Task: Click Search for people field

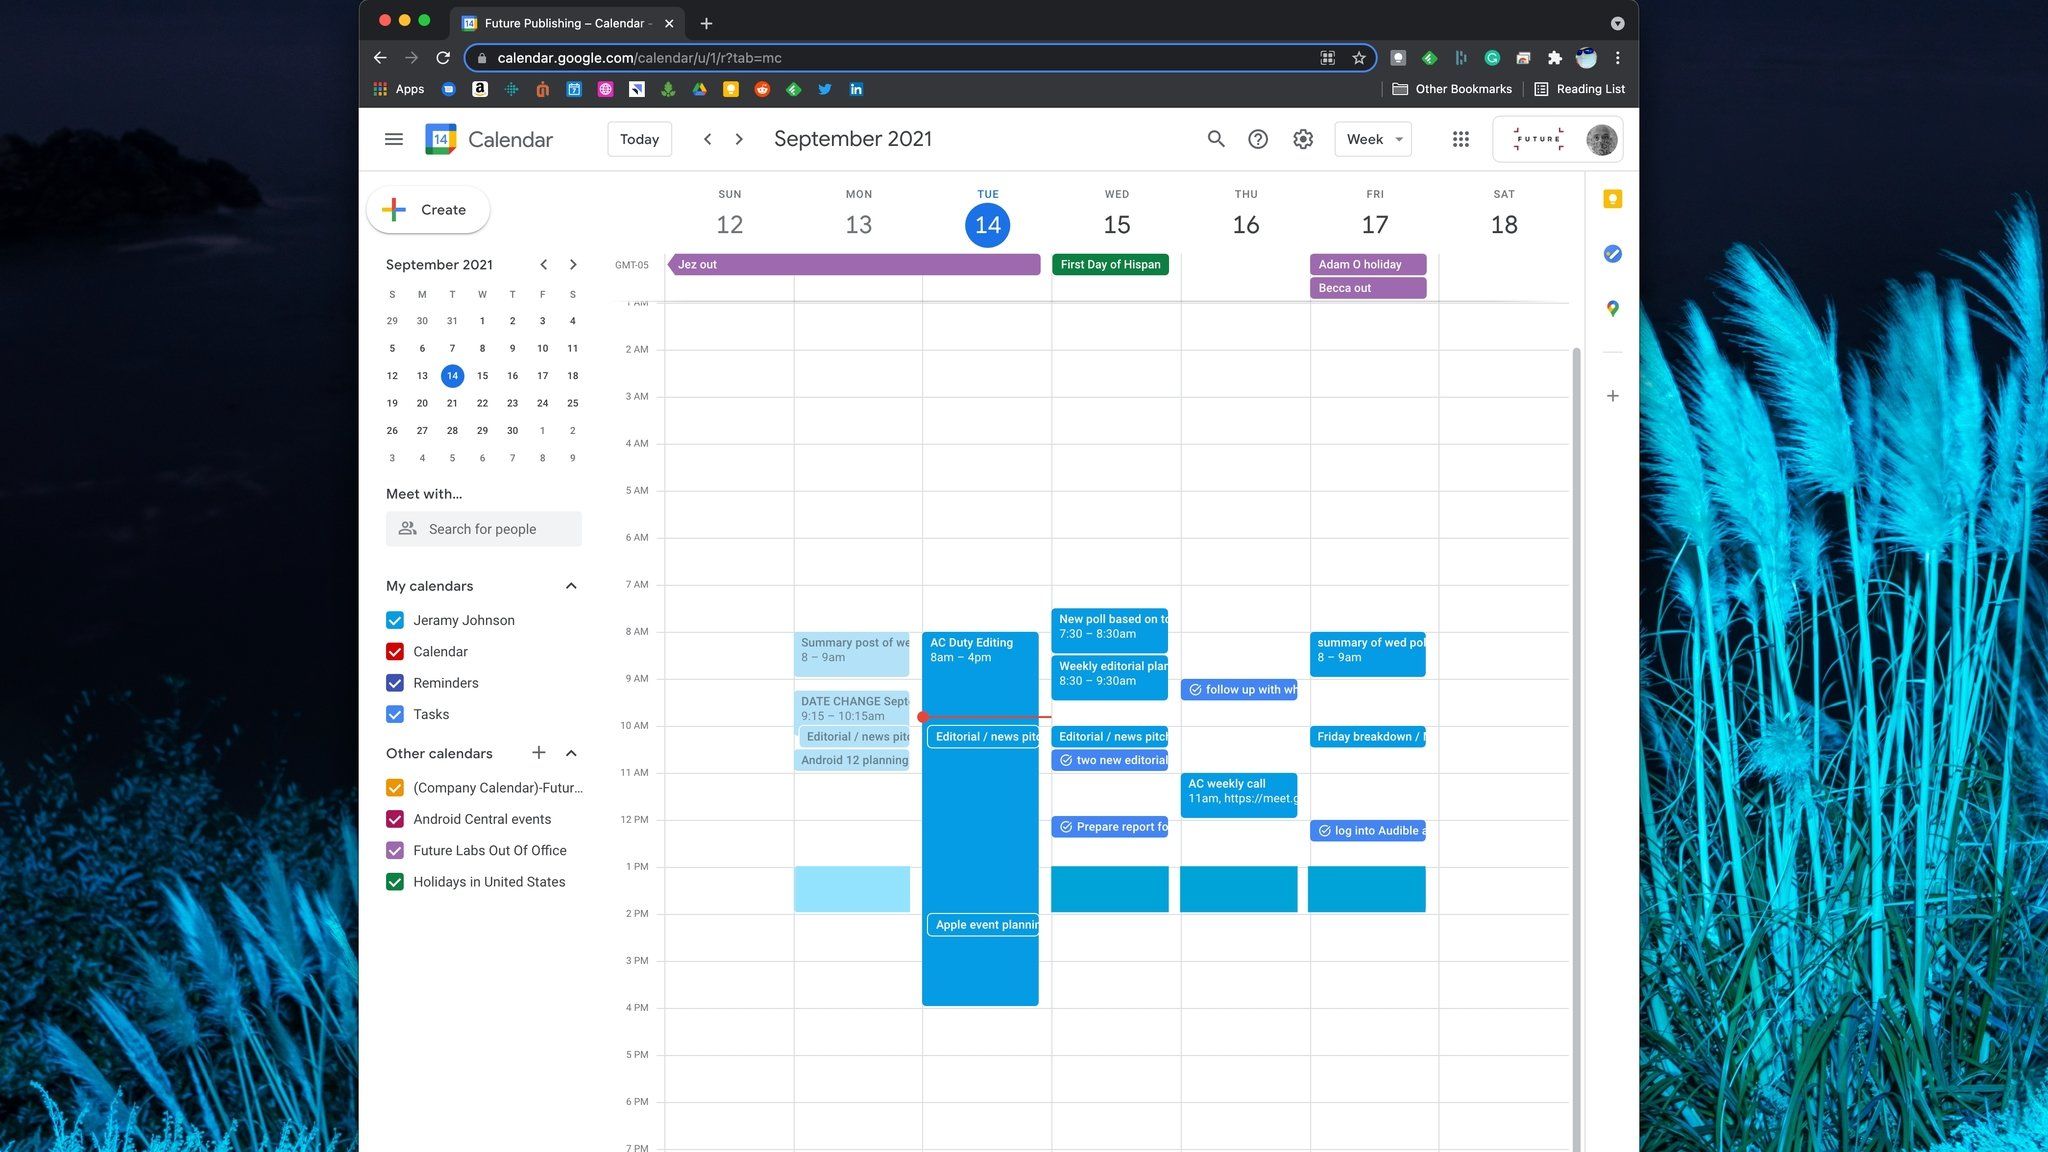Action: pyautogui.click(x=484, y=529)
